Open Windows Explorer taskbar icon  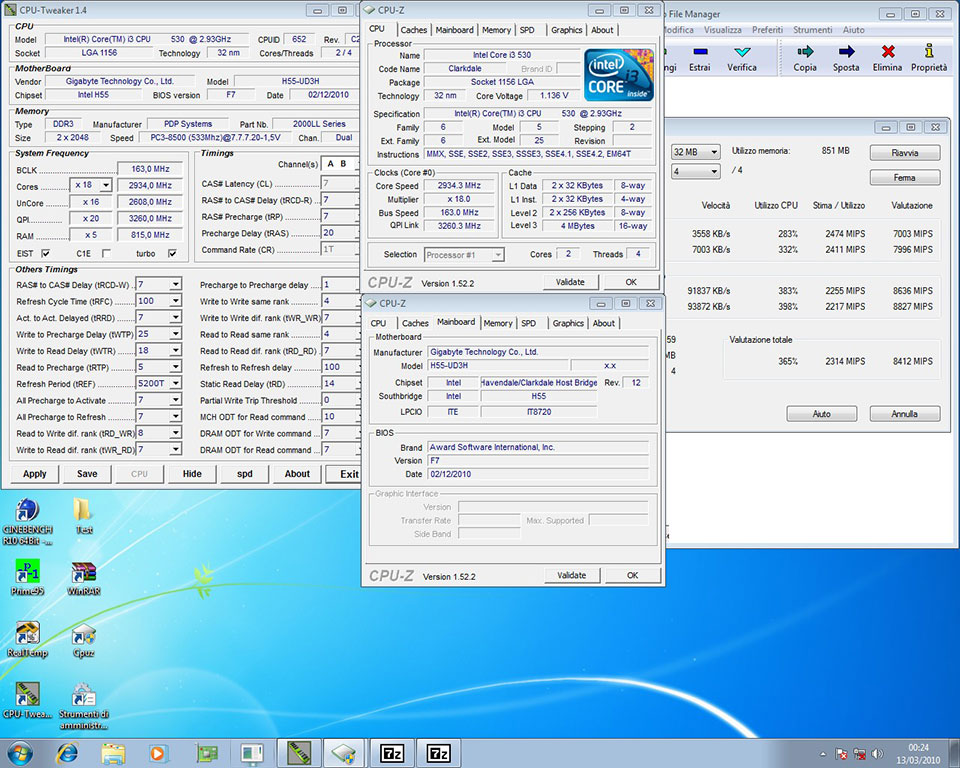[x=113, y=753]
